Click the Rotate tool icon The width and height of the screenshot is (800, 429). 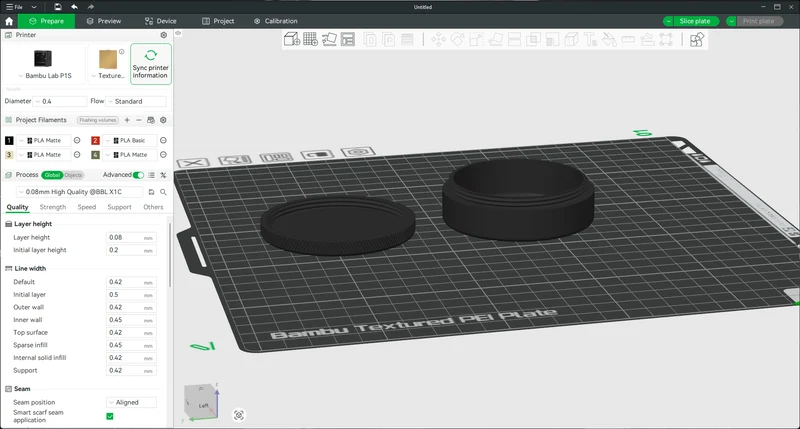point(457,39)
